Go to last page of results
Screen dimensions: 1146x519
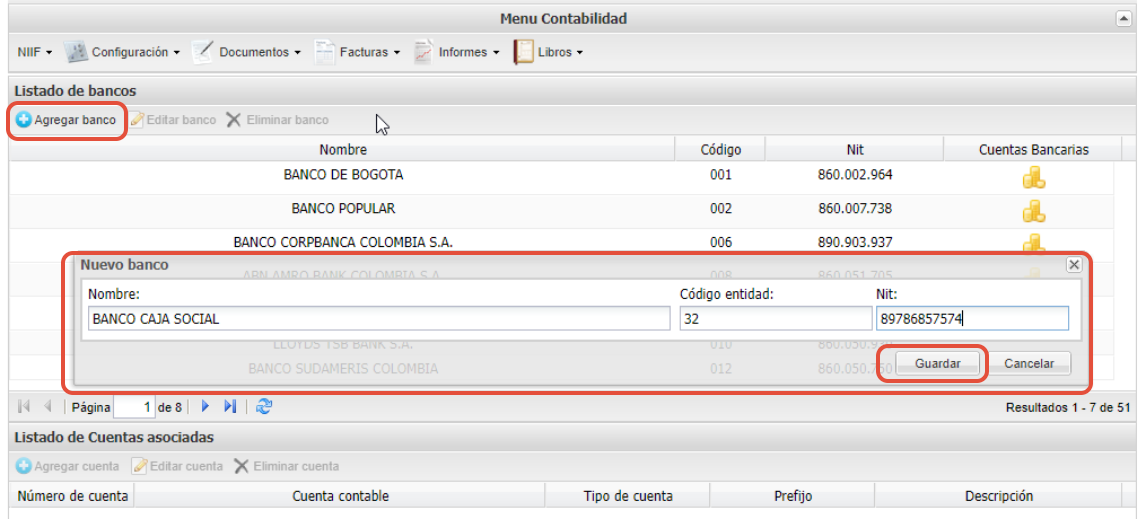229,406
